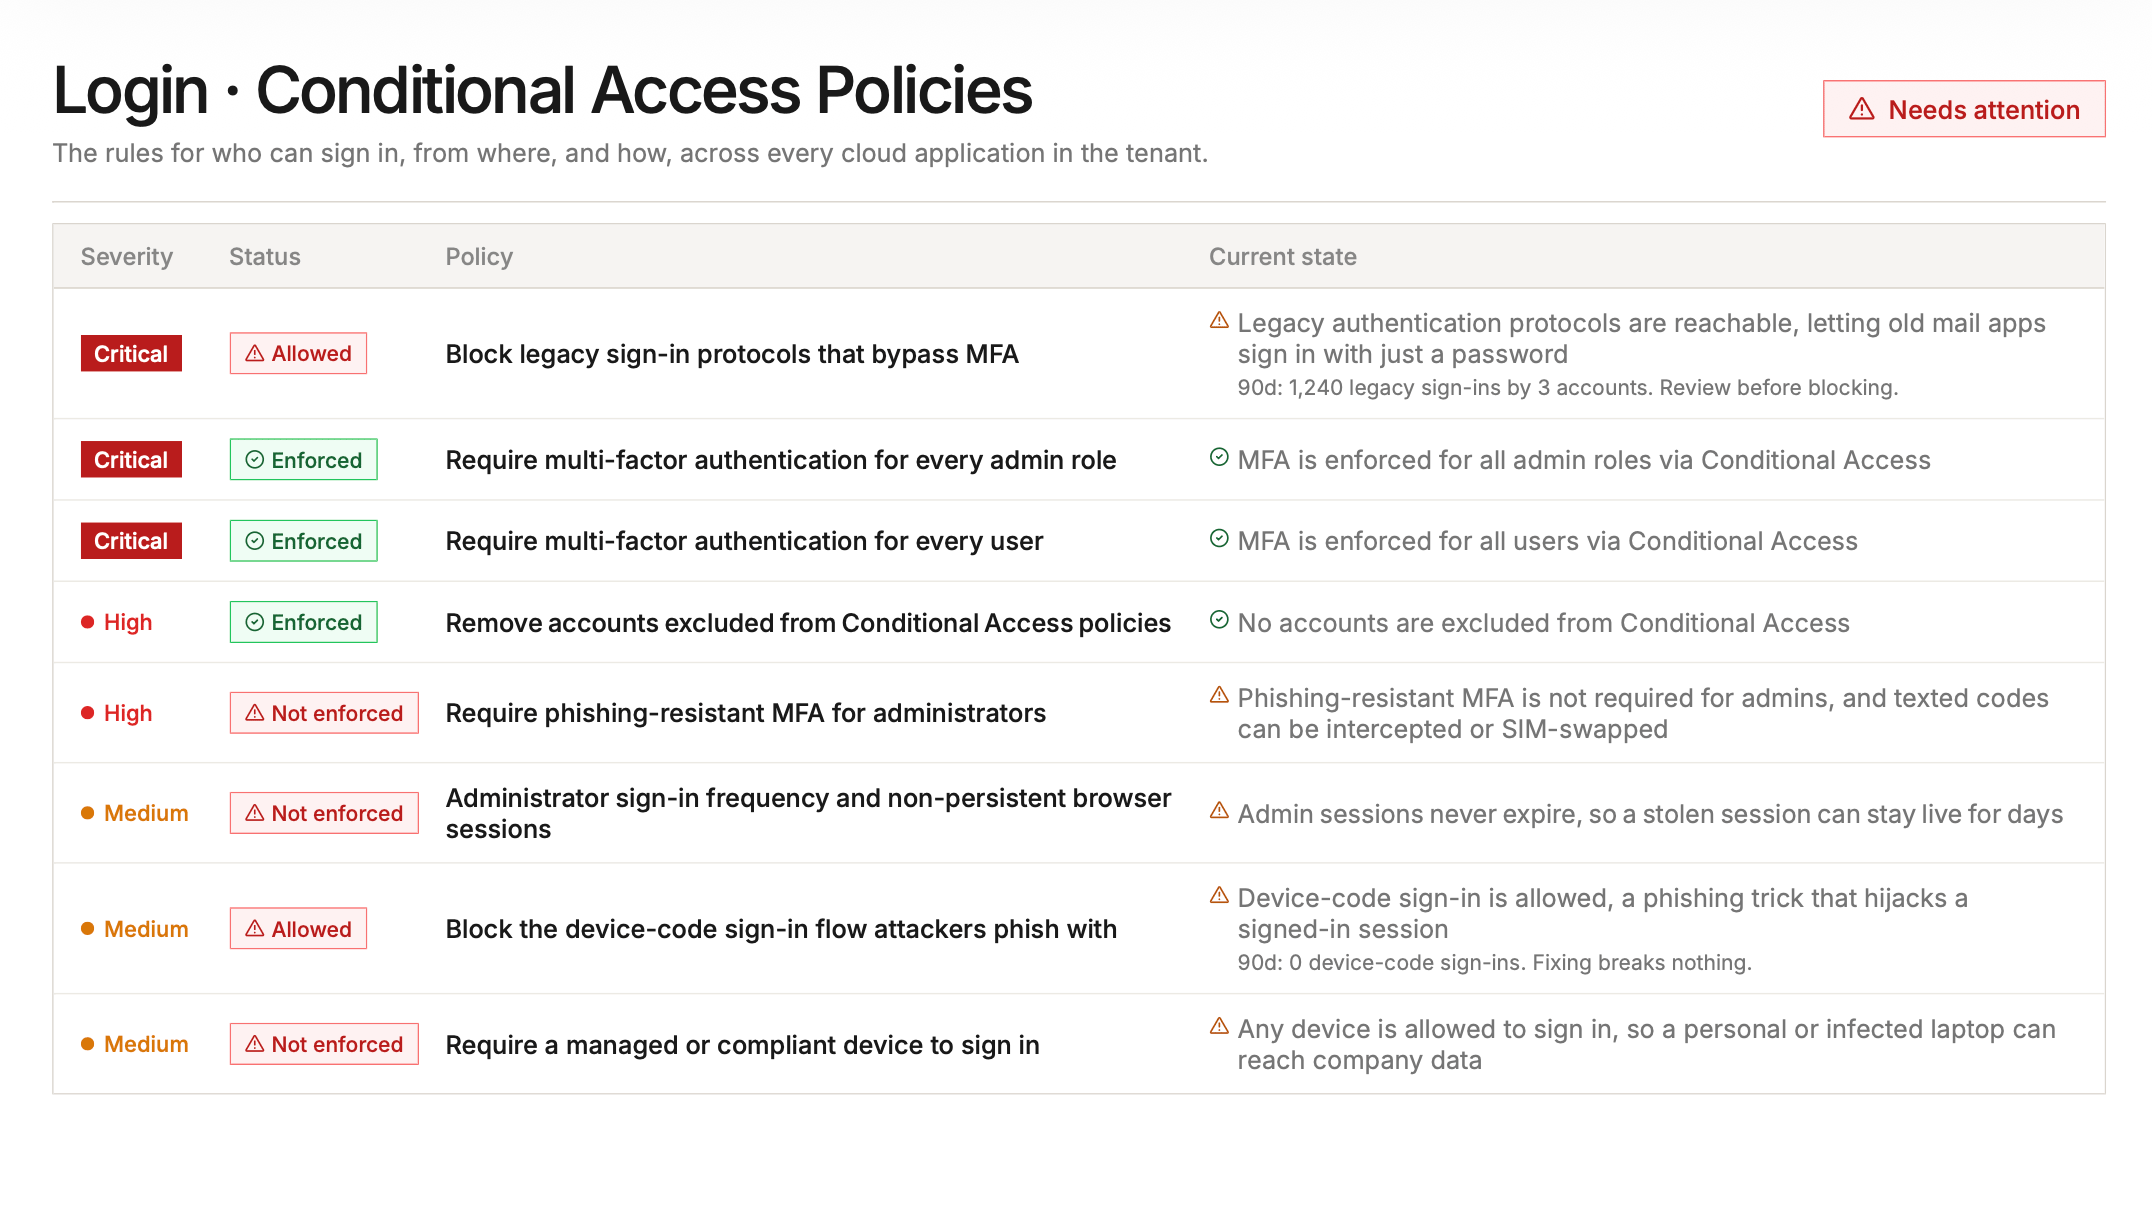2152x1212 pixels.
Task: Open Require a managed or compliant device policy
Action: [742, 1045]
